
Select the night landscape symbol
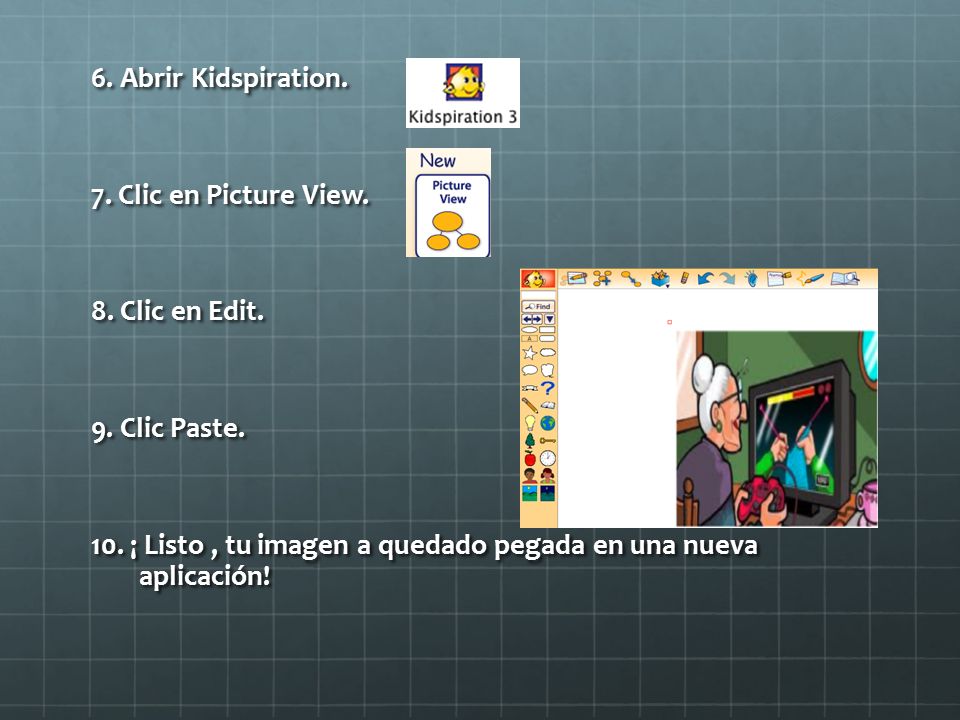pos(547,493)
